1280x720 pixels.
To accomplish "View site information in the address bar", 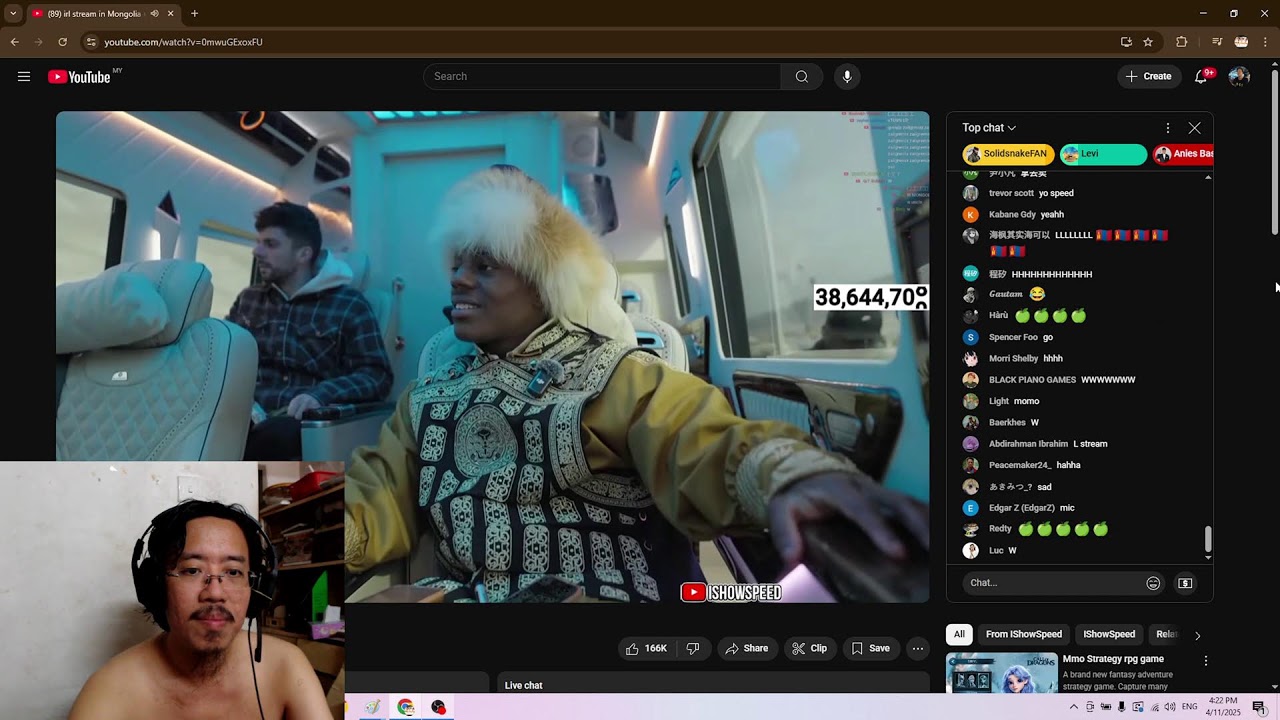I will pos(91,42).
